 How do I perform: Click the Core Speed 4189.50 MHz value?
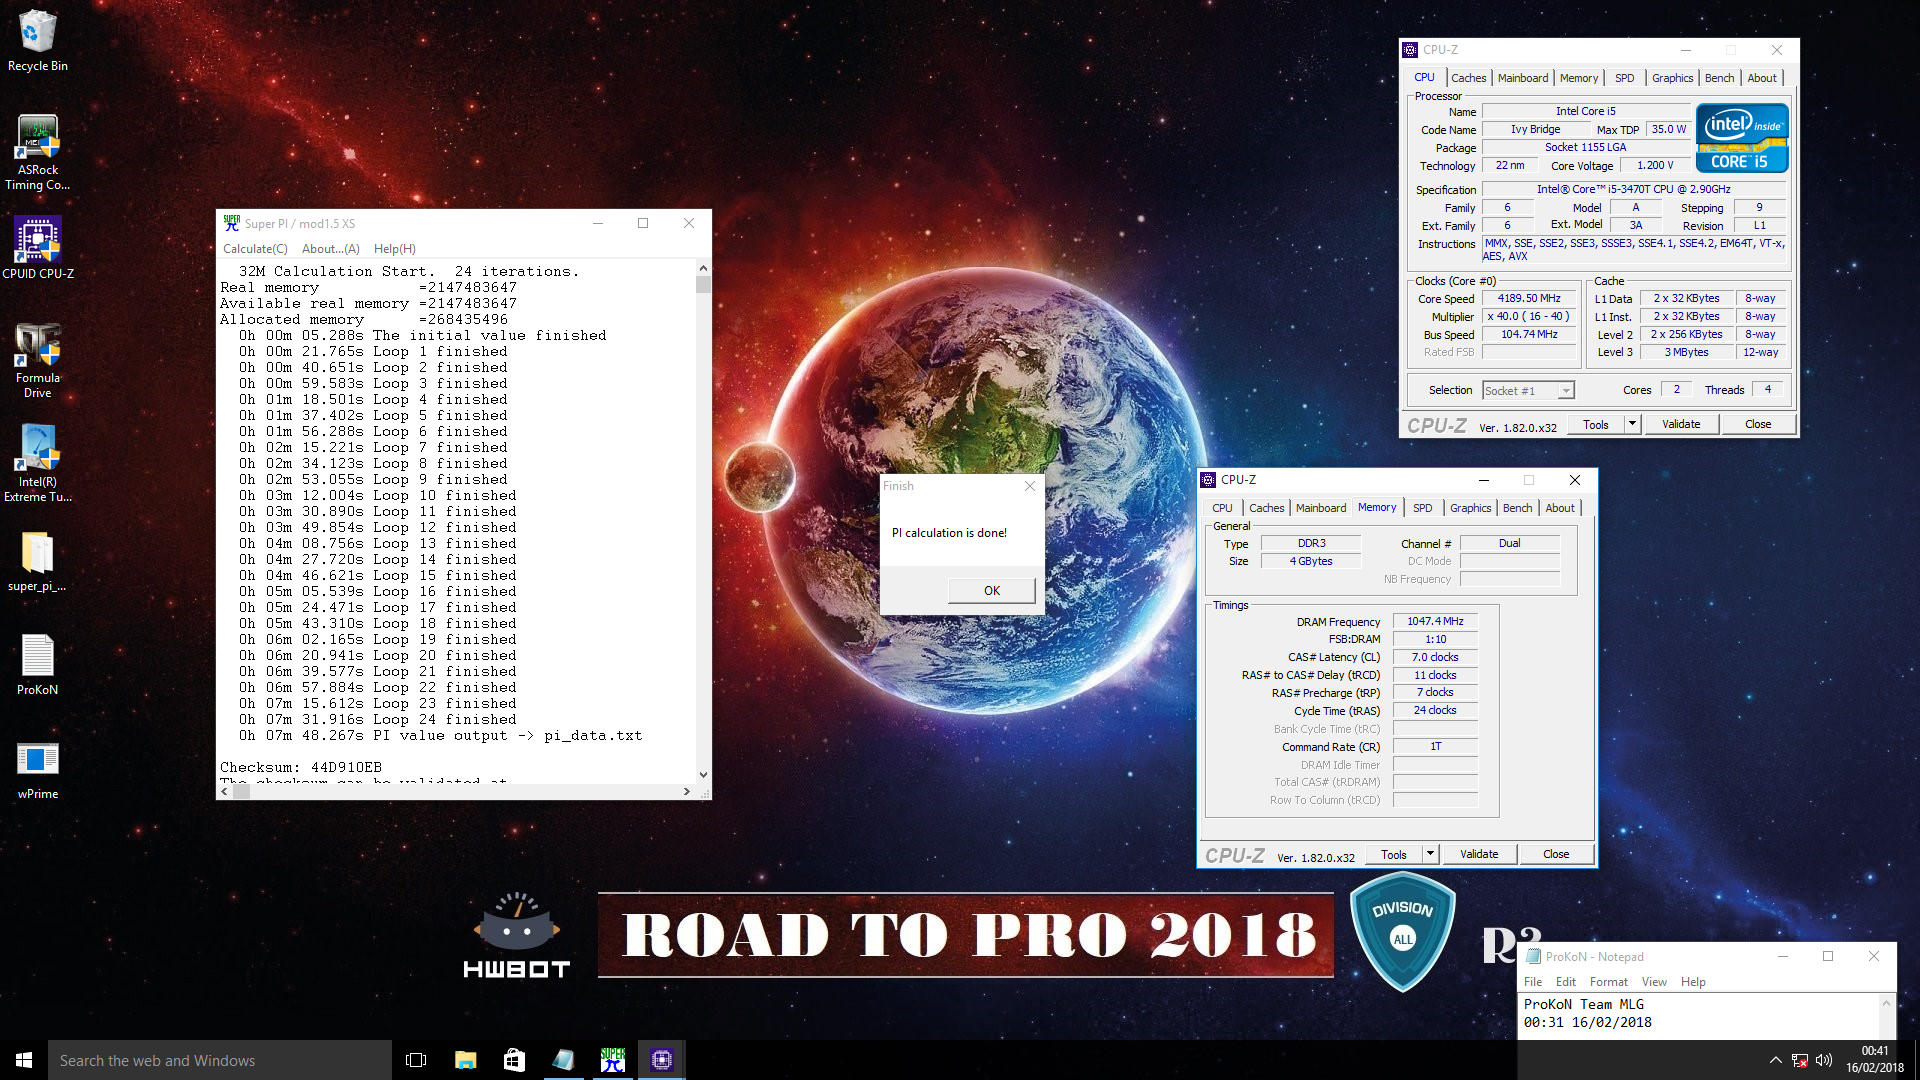1529,299
